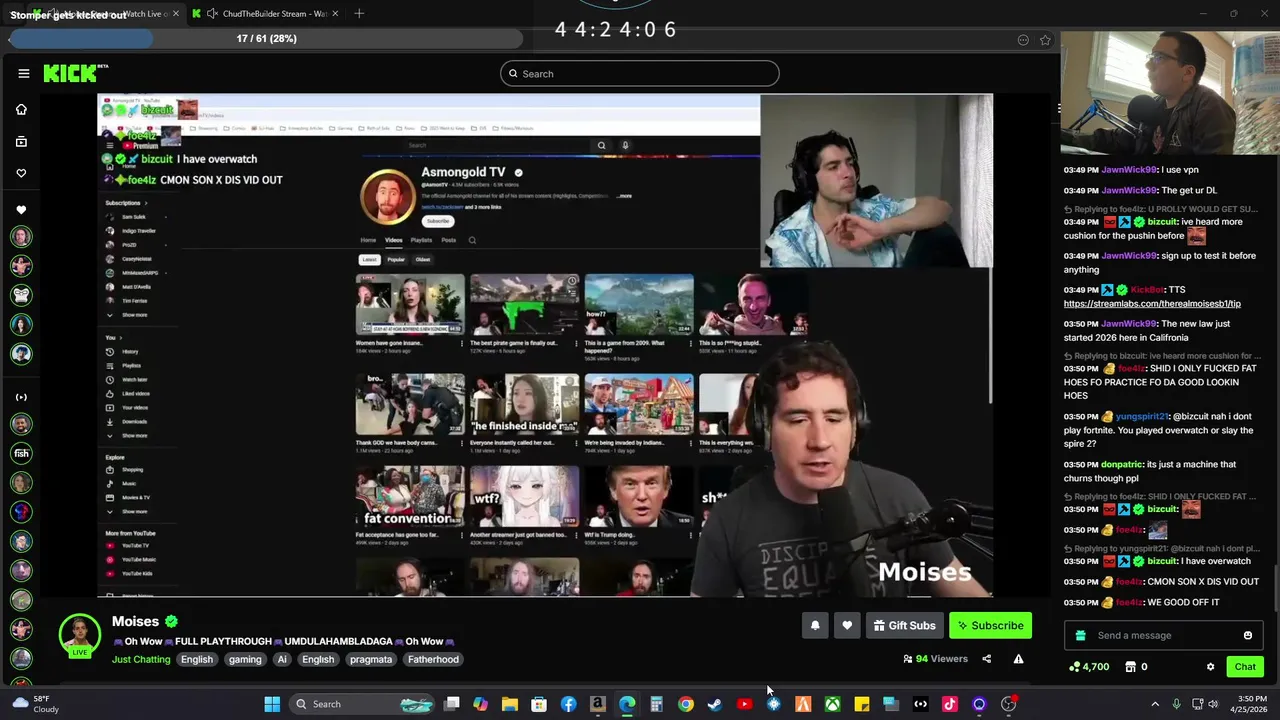The width and height of the screenshot is (1280, 720).
Task: Click the chat scrollbar
Action: click(1275, 590)
